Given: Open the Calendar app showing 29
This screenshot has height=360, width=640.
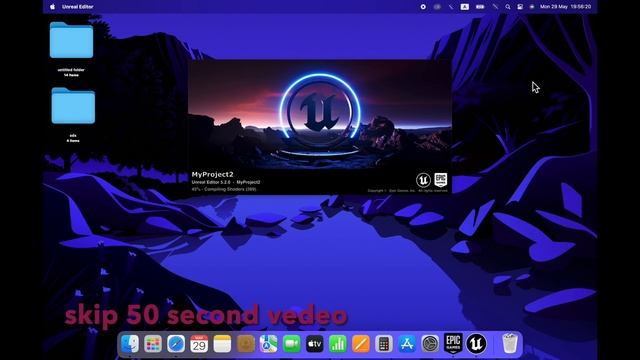Looking at the screenshot, I should click(199, 344).
